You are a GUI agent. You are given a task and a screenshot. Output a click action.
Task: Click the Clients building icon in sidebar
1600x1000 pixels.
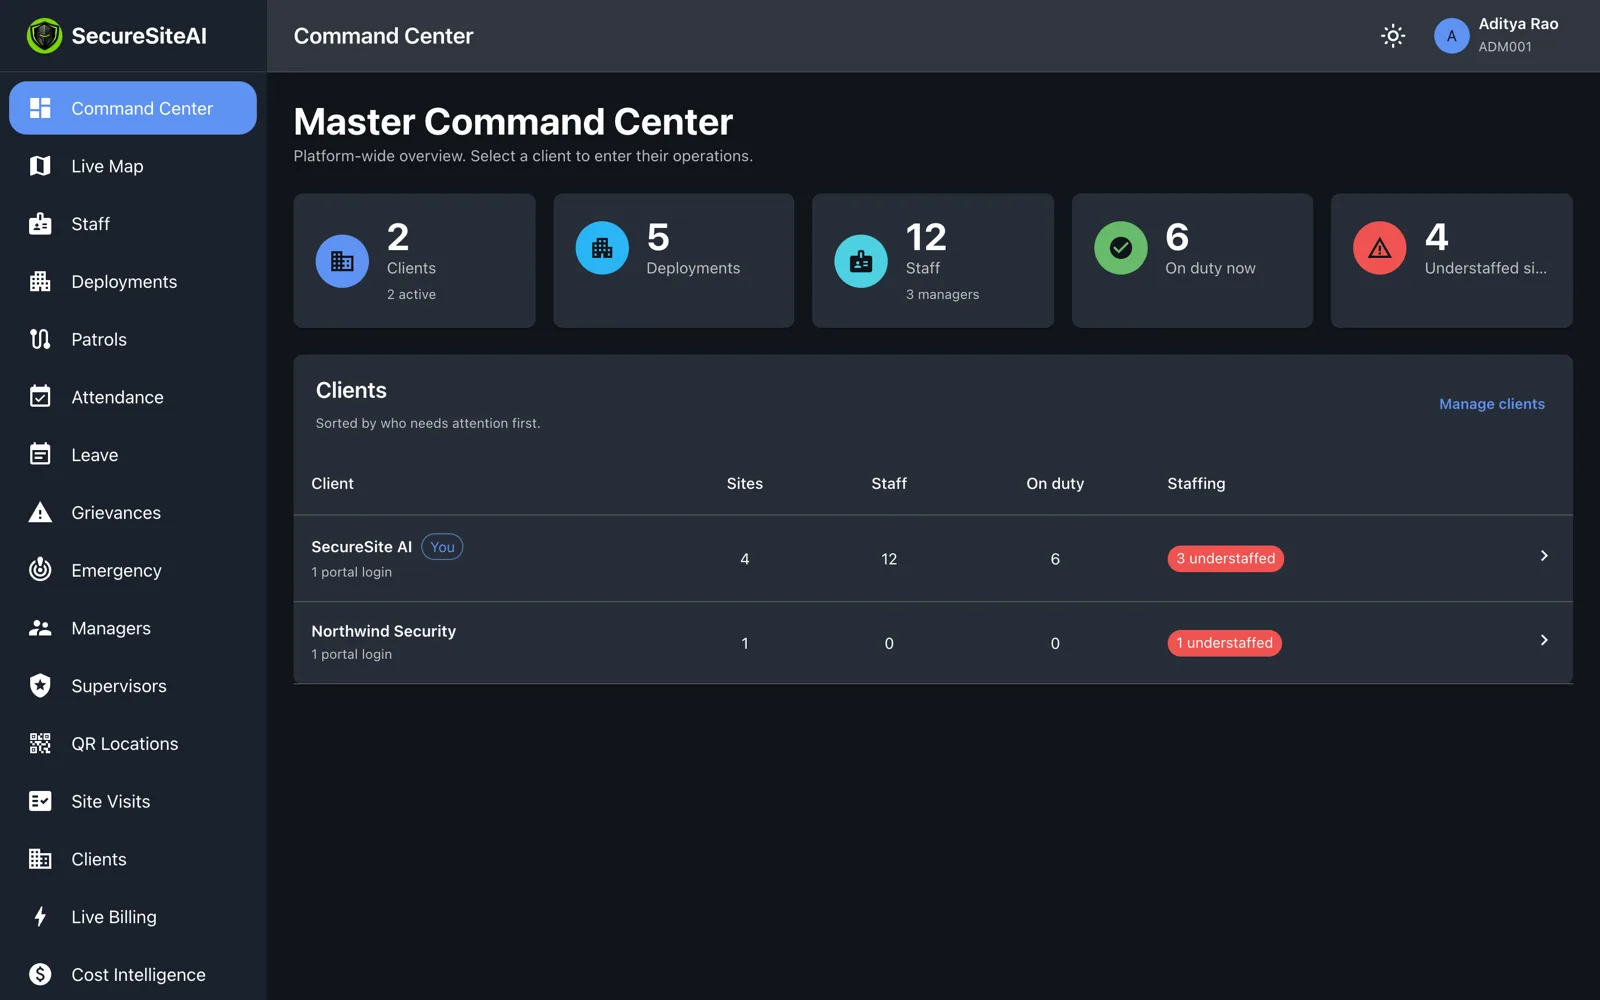click(x=40, y=859)
